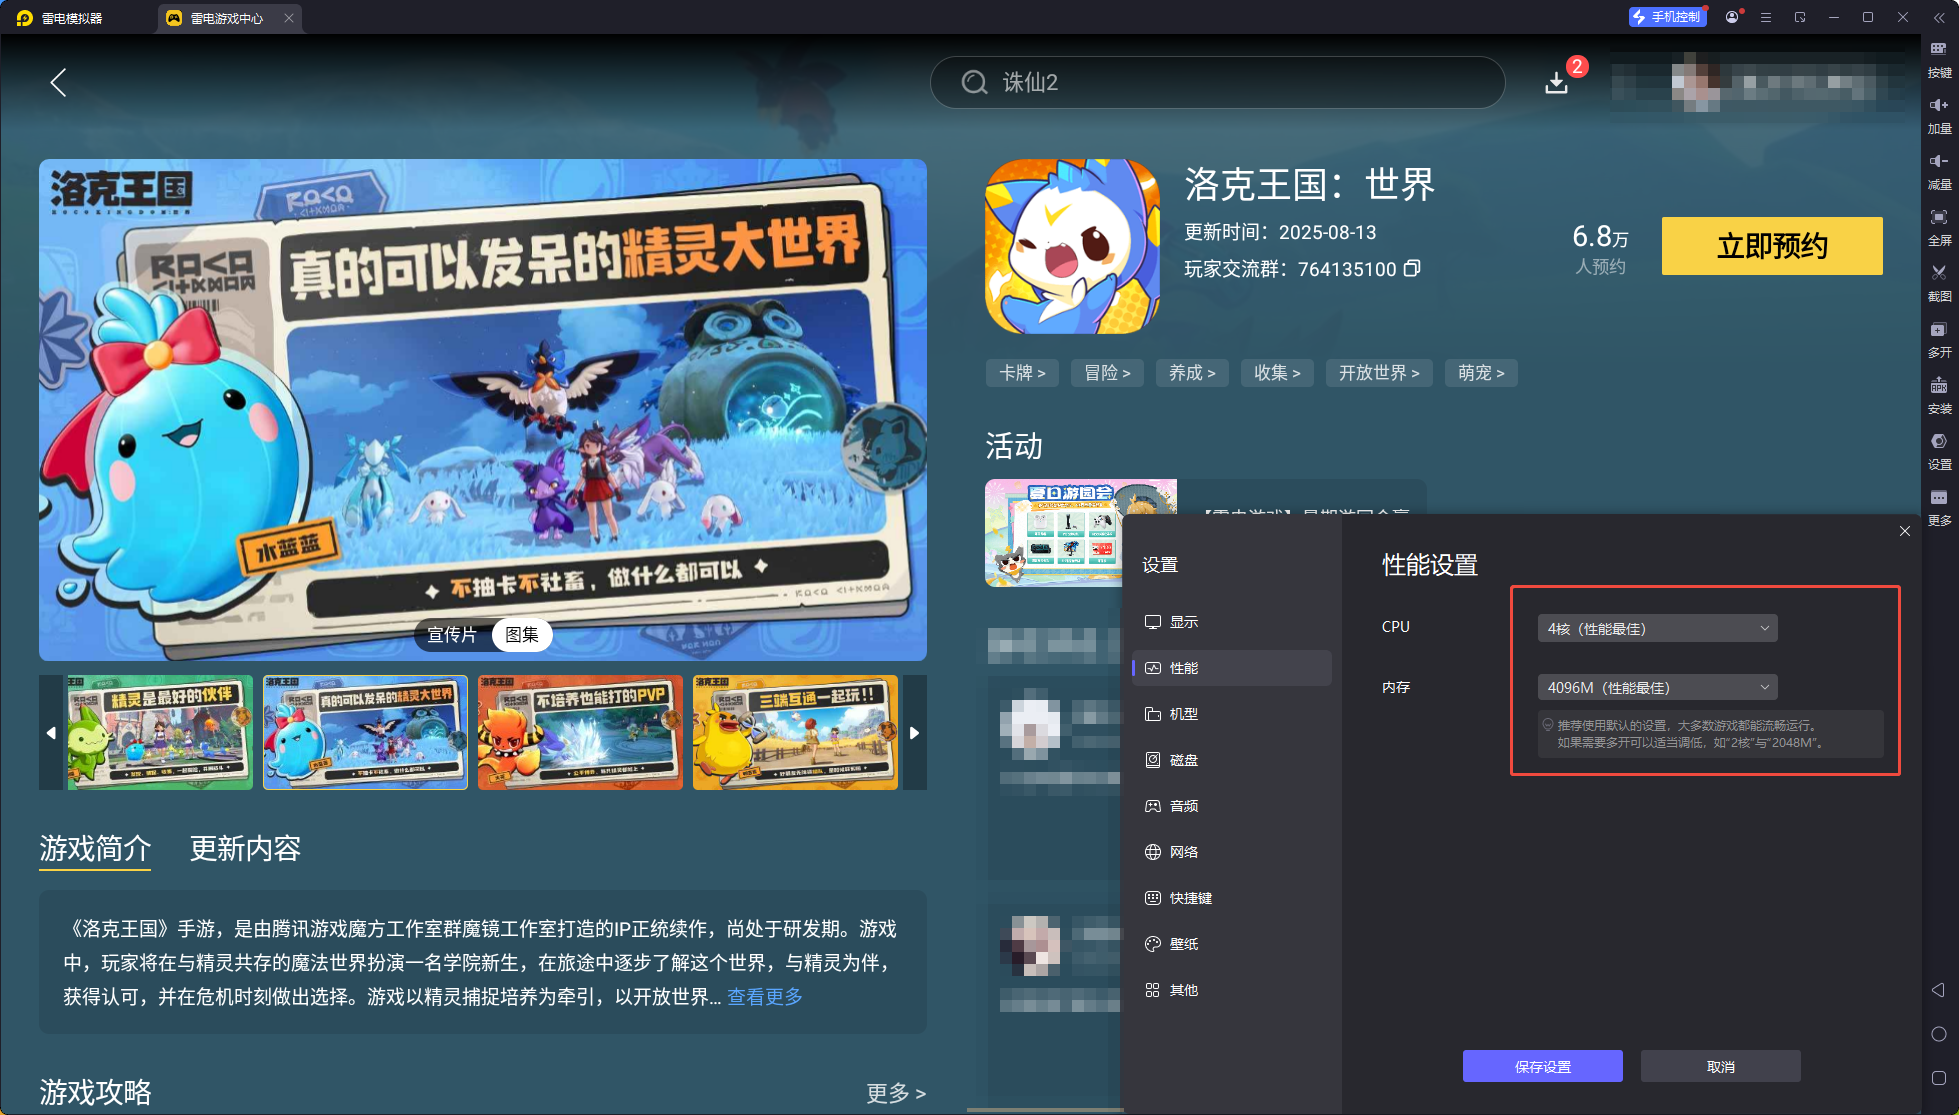Collapse the right sidebar with double chevron
Image resolution: width=1959 pixels, height=1115 pixels.
(x=1939, y=17)
